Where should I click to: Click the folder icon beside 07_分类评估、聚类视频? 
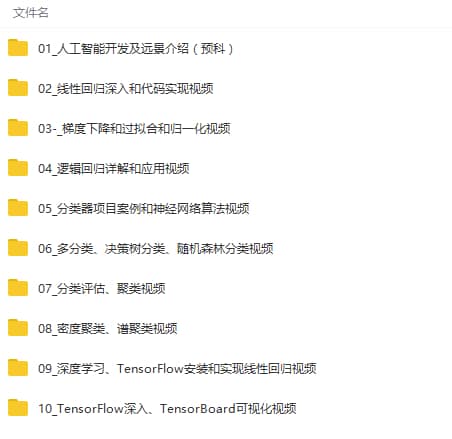(18, 288)
